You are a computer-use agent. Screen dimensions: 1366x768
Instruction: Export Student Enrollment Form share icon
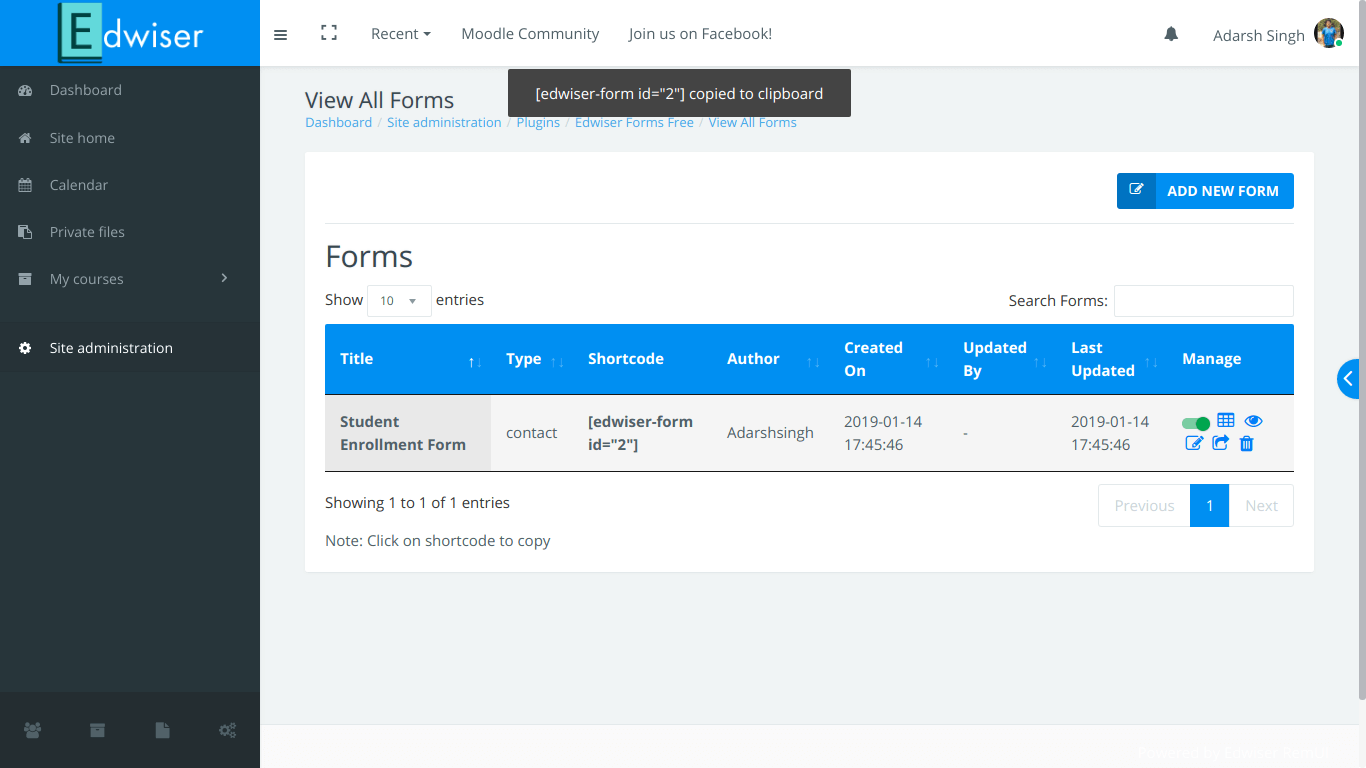pyautogui.click(x=1221, y=443)
